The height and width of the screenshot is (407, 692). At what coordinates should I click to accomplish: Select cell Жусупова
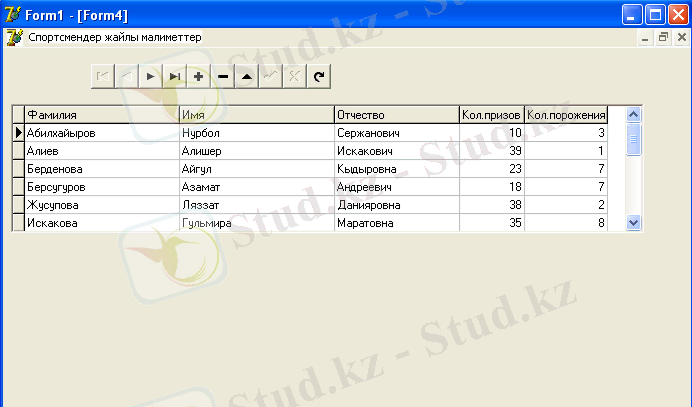pos(102,205)
